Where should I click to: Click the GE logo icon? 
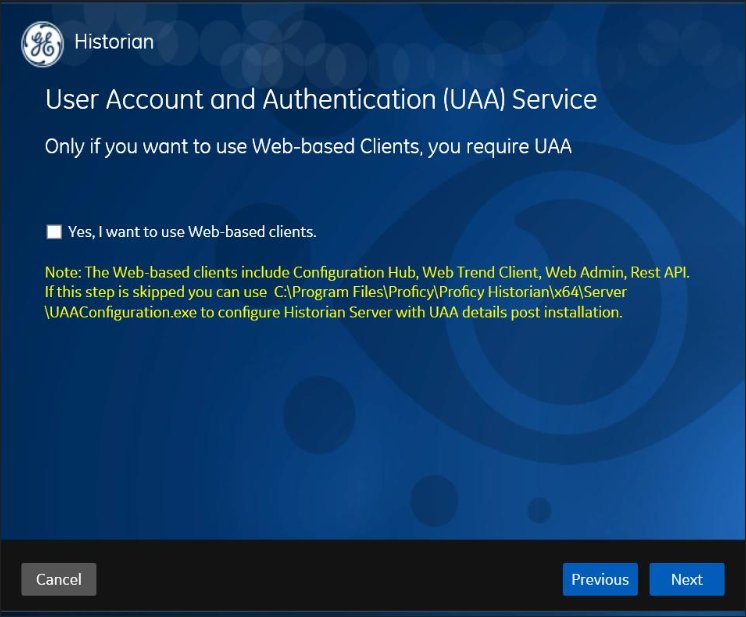coord(42,44)
